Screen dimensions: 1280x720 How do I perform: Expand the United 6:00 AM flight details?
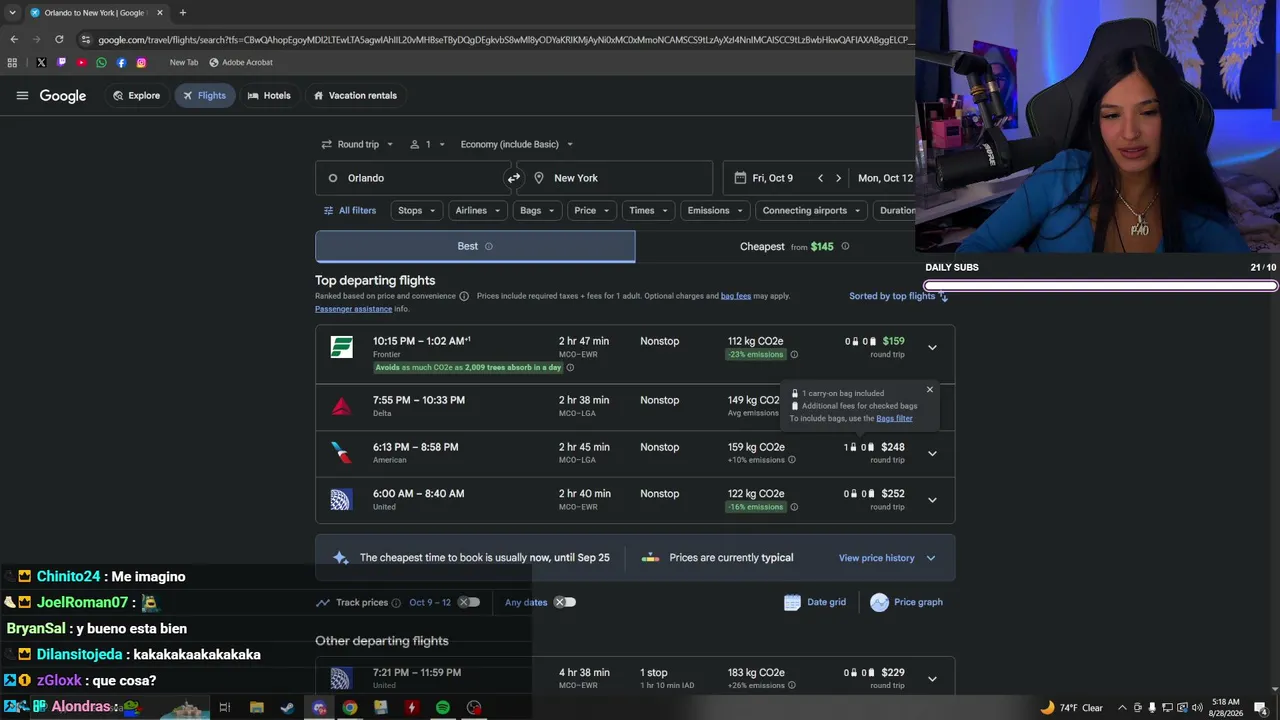[932, 500]
